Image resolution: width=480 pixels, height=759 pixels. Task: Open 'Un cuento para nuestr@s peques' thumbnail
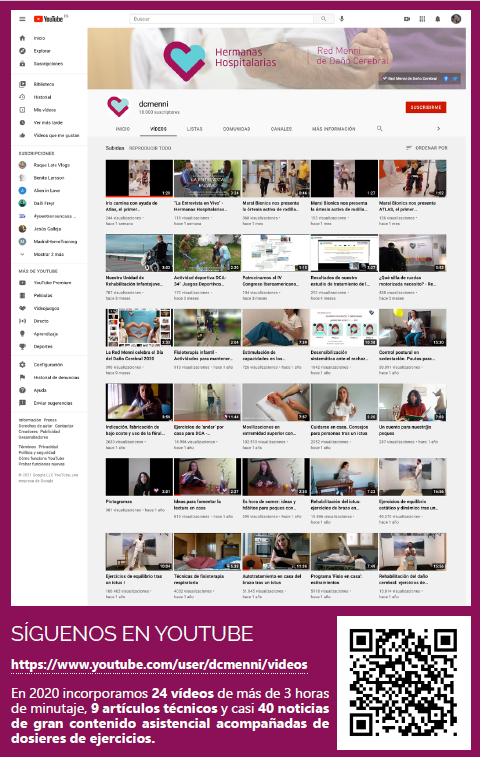pos(413,403)
